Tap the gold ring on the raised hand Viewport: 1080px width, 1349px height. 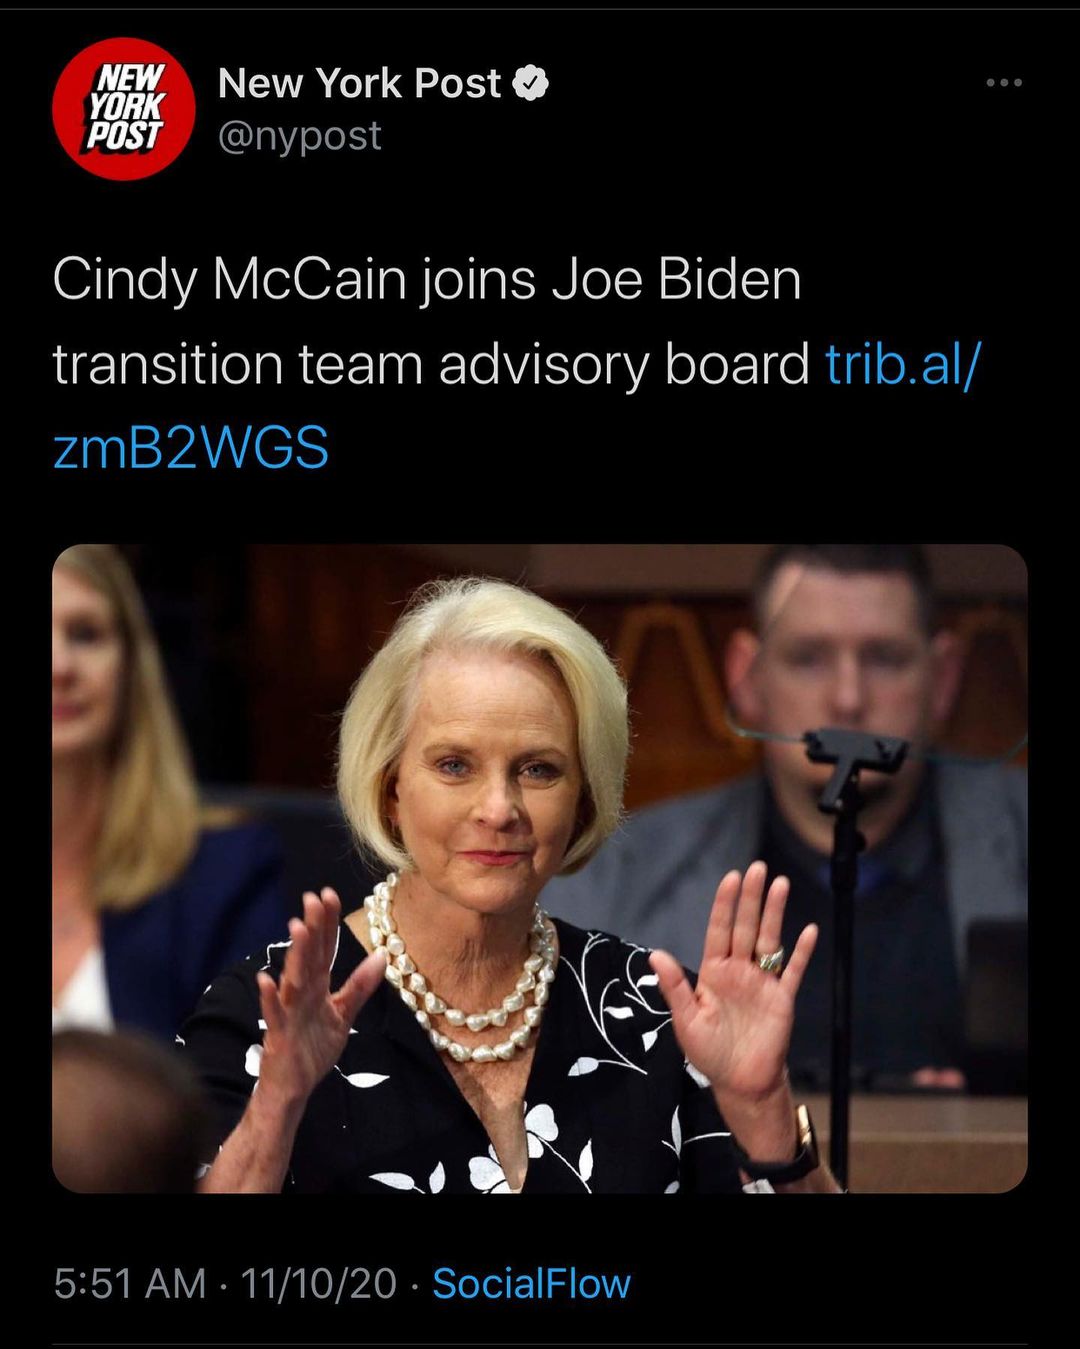[771, 961]
